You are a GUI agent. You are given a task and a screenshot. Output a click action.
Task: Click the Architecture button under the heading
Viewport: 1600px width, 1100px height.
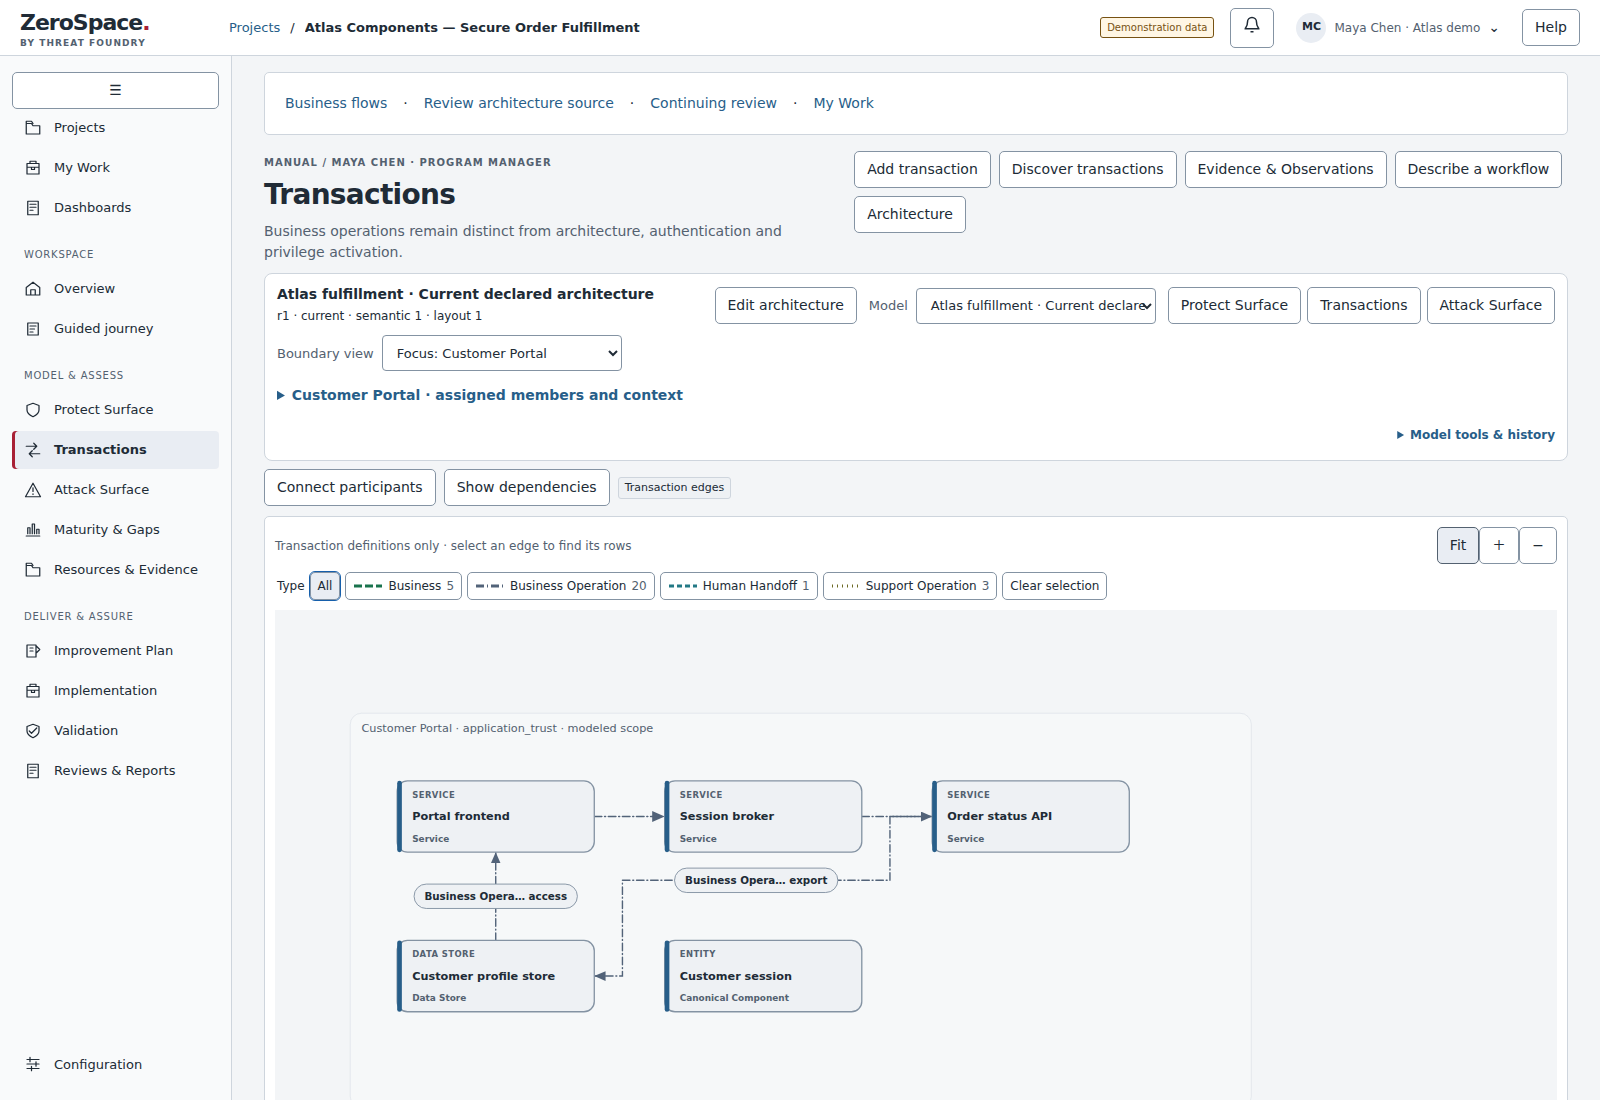[x=909, y=215]
